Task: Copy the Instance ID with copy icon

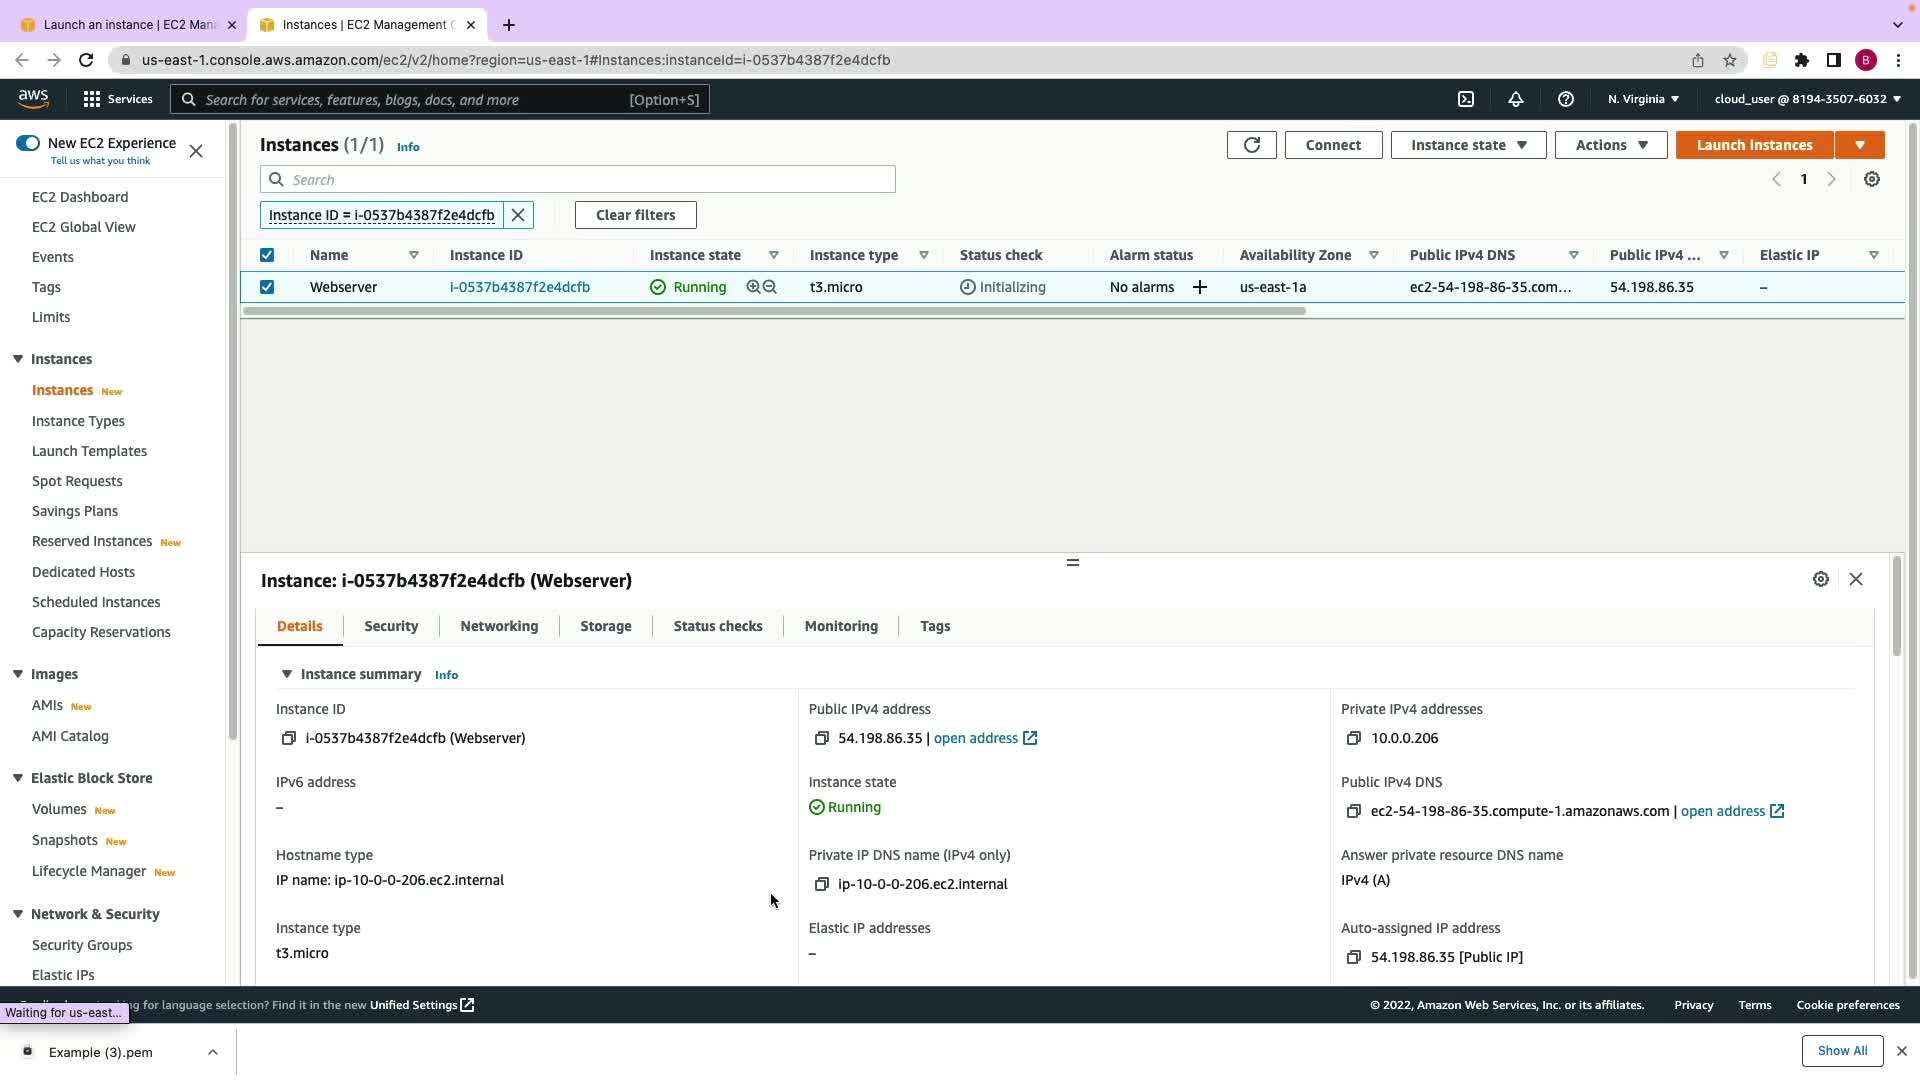Action: 289,738
